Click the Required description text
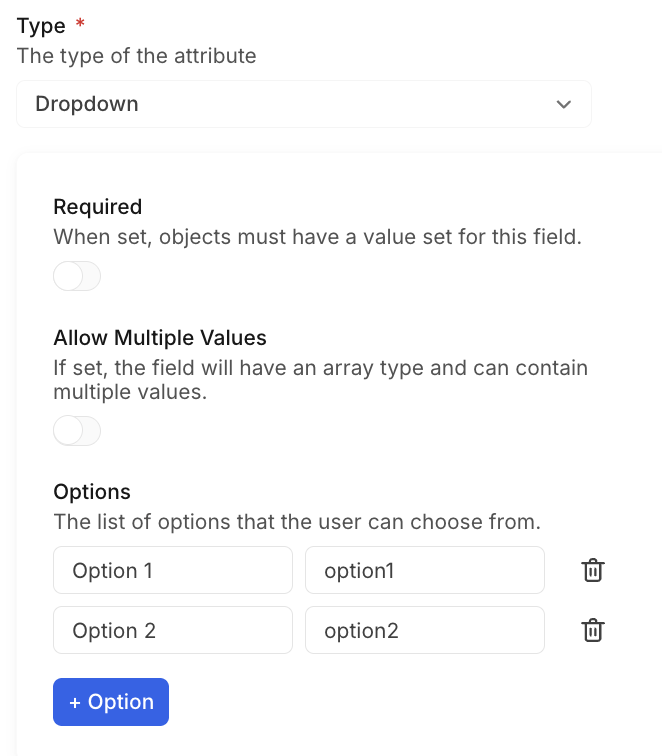 tap(316, 238)
